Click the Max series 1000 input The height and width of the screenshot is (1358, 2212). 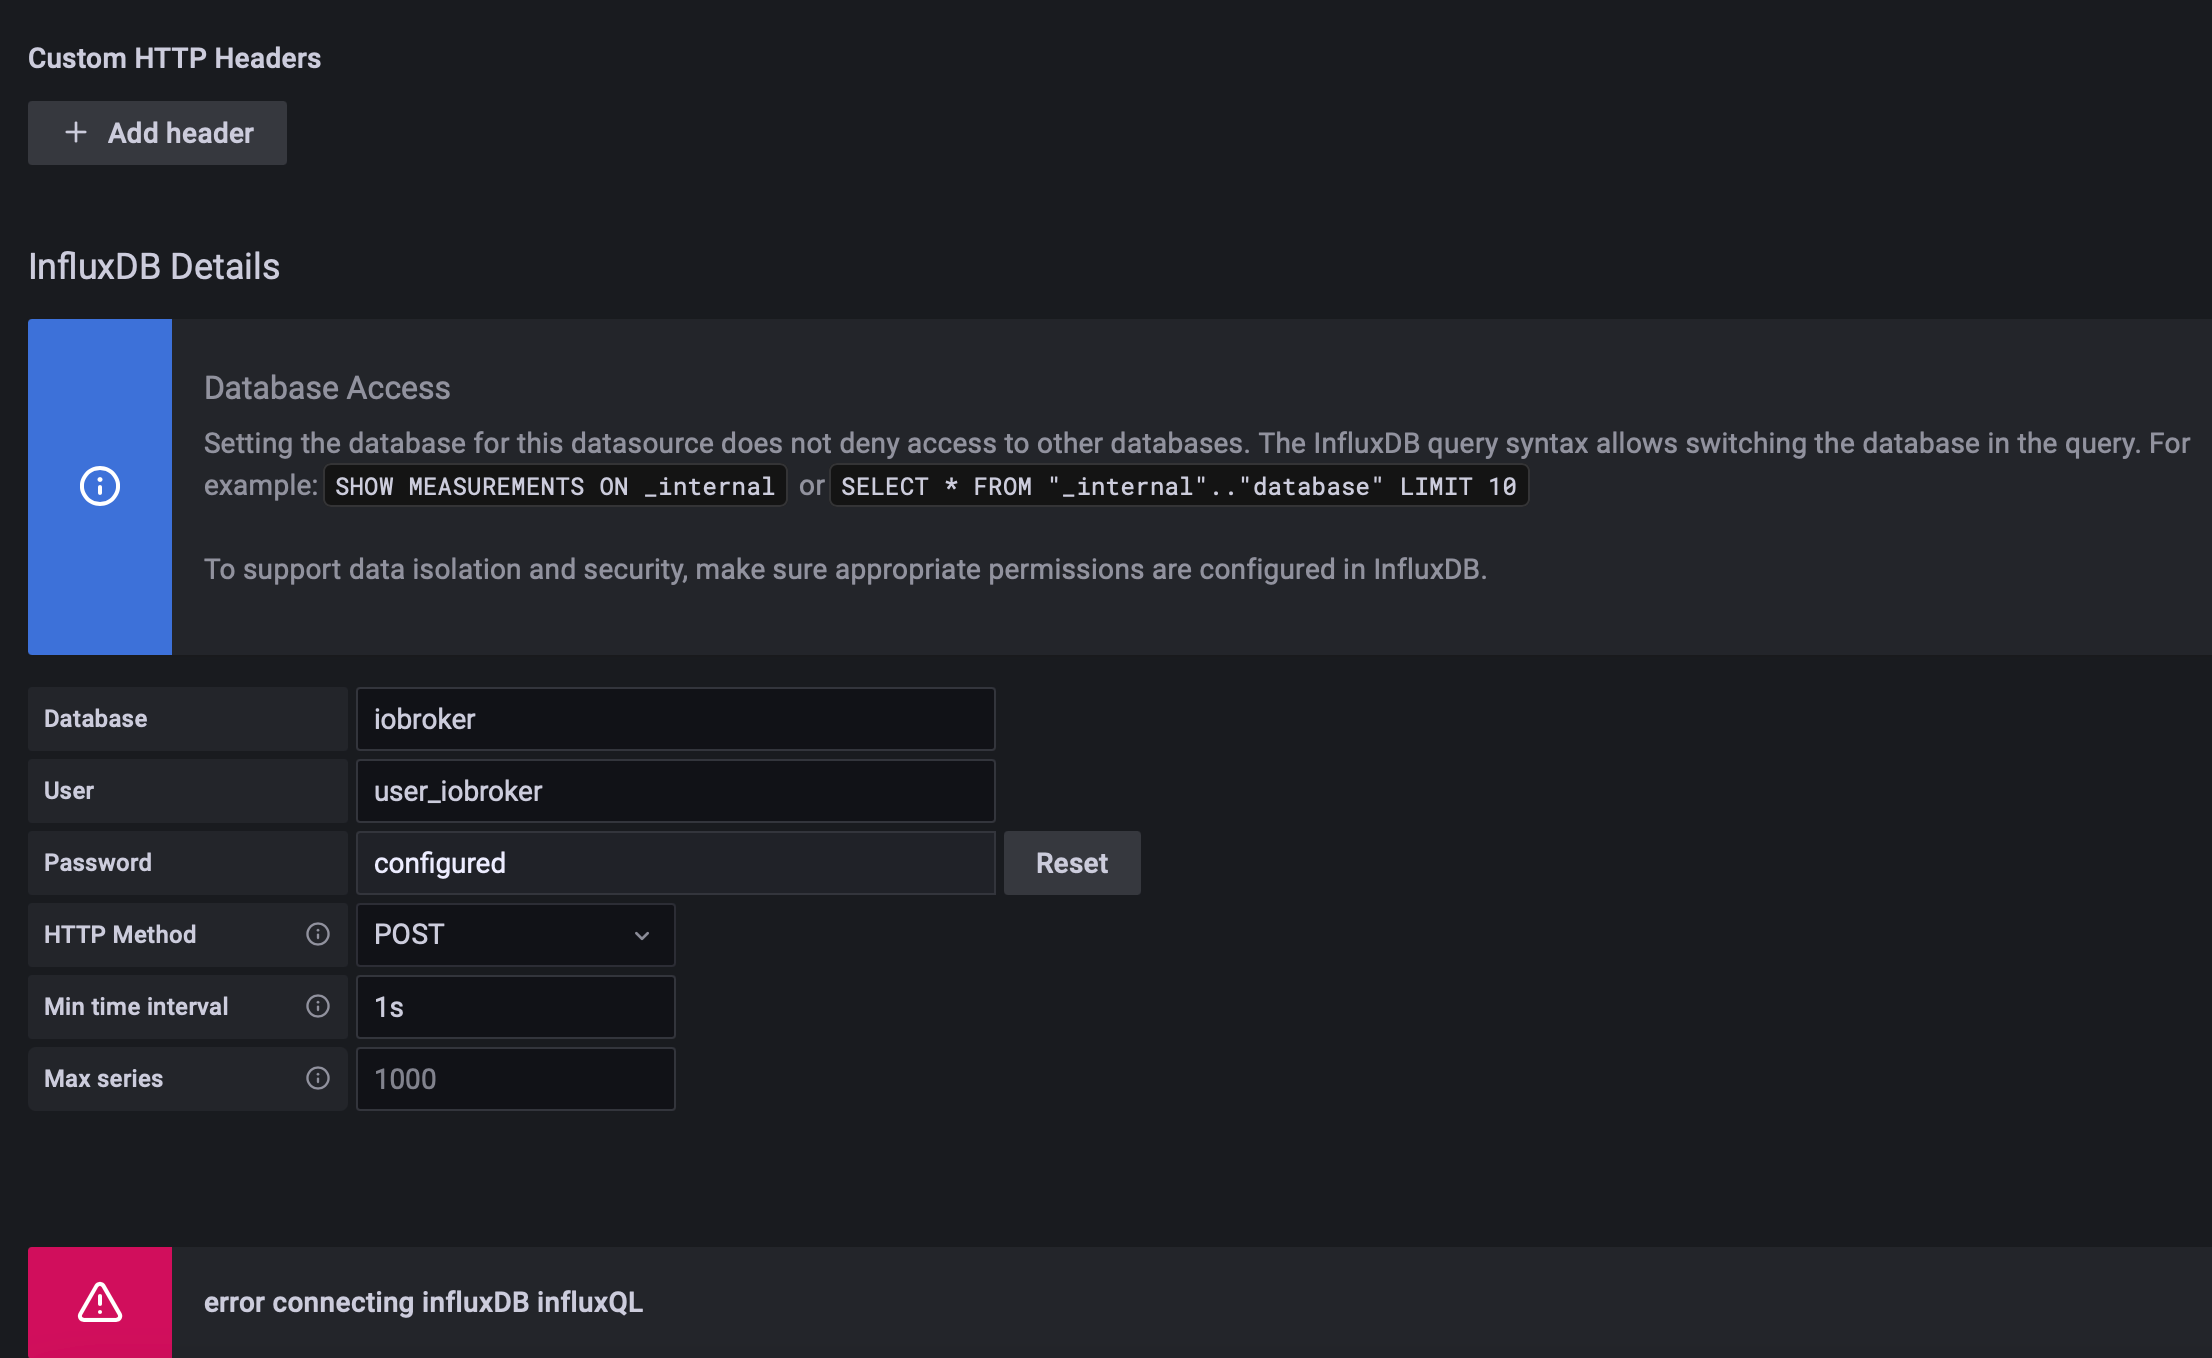(515, 1079)
